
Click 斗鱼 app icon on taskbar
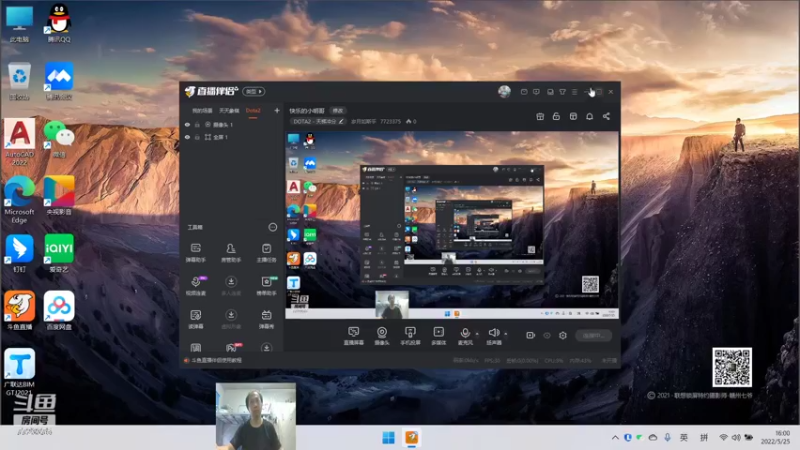tap(412, 438)
